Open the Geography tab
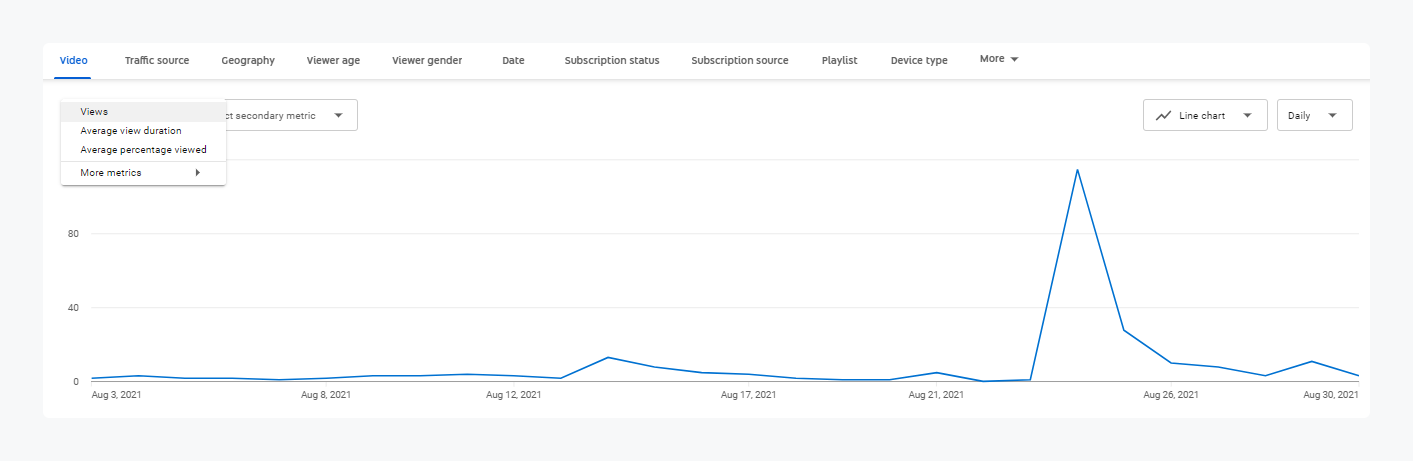 [x=248, y=60]
